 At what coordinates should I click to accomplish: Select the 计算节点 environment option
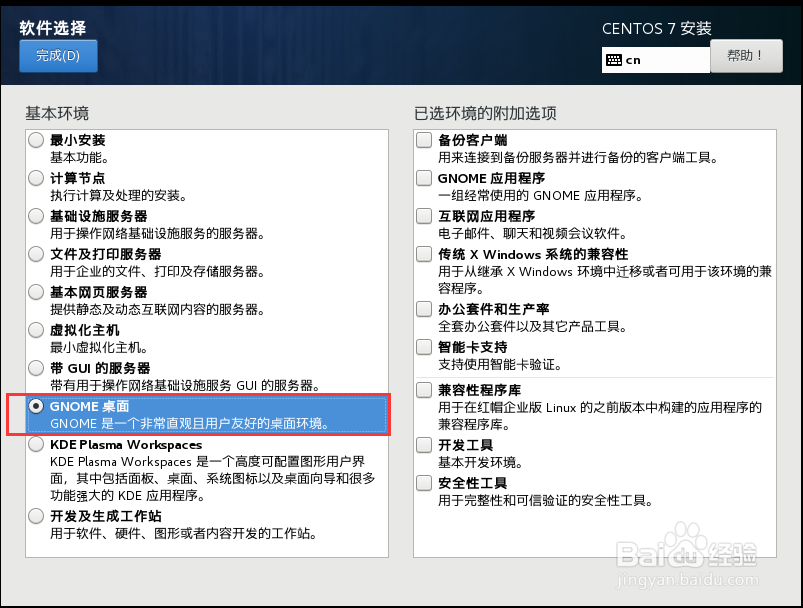pos(35,178)
